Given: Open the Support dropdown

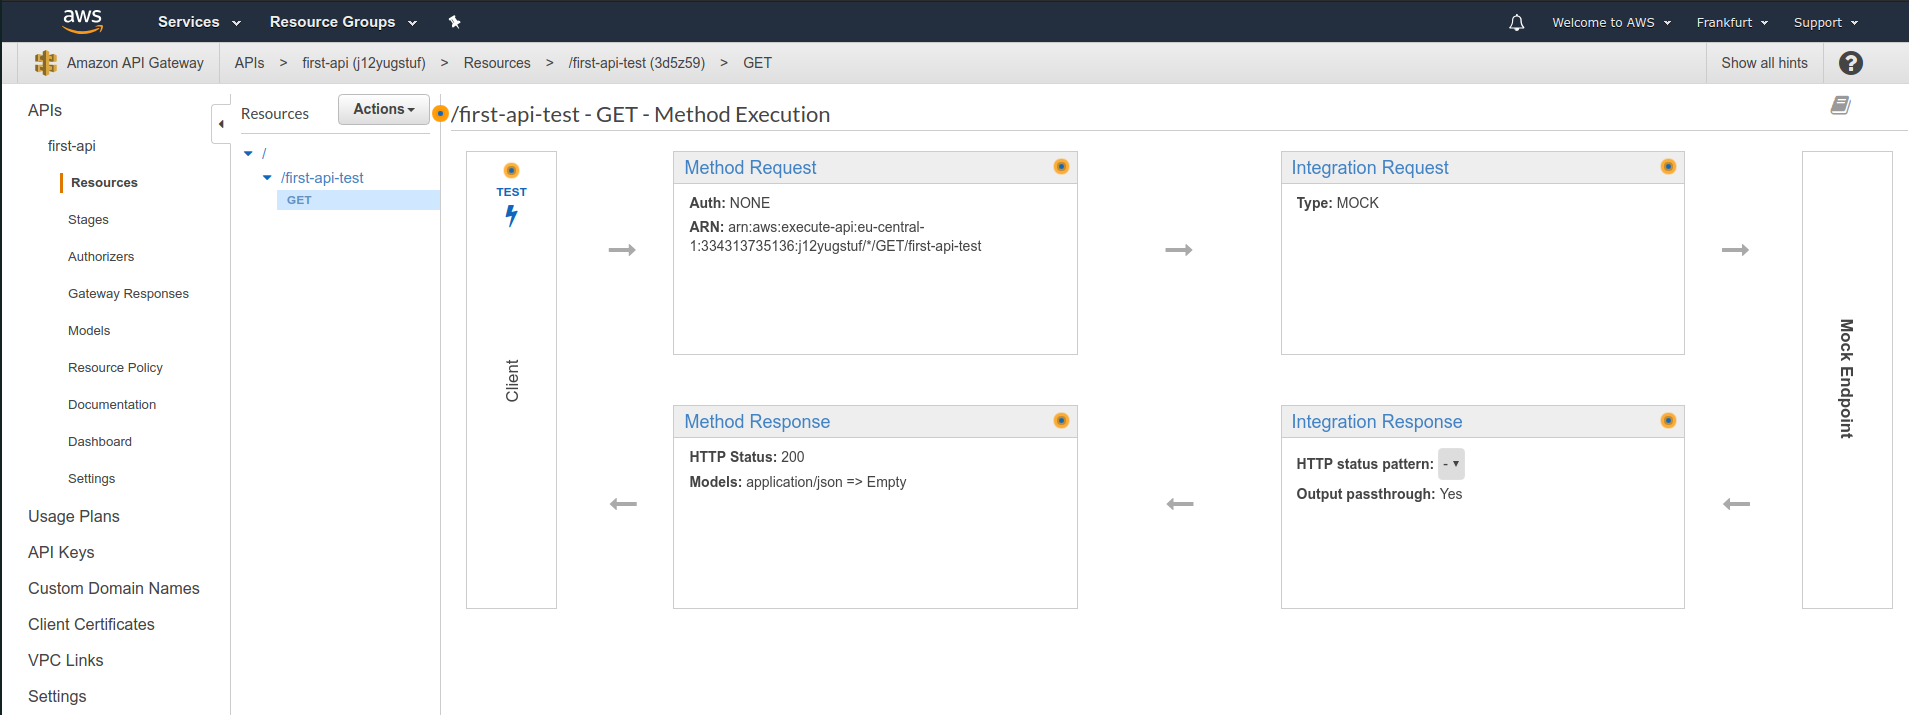Looking at the screenshot, I should point(1825,22).
